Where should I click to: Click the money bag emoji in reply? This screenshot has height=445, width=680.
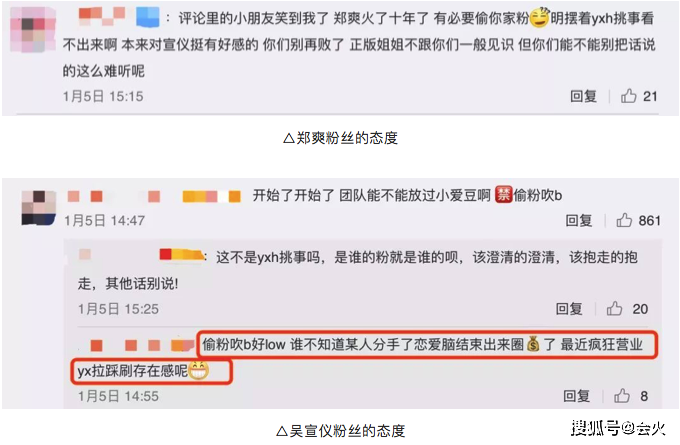[533, 345]
